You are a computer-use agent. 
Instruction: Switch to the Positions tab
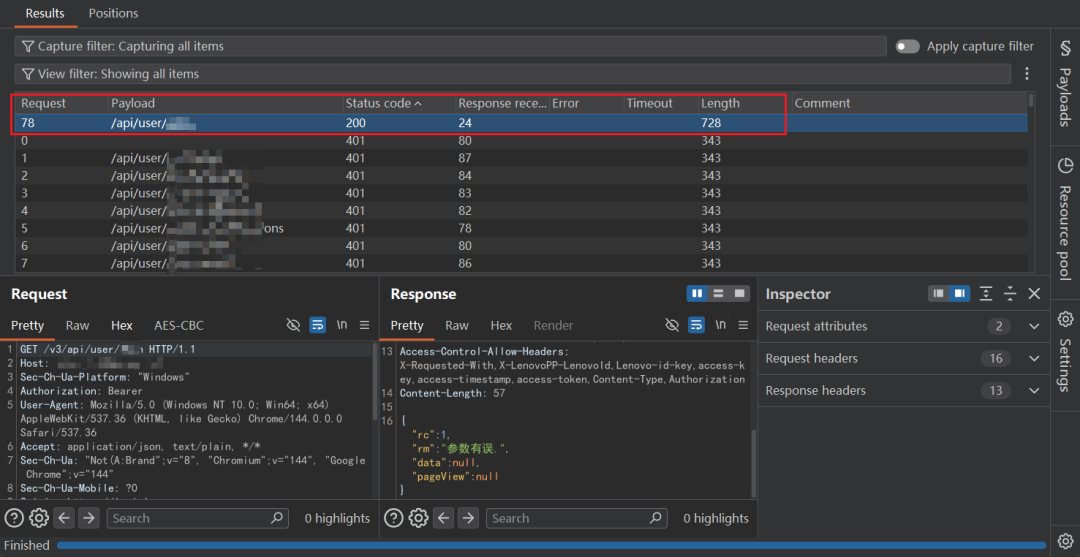point(114,13)
